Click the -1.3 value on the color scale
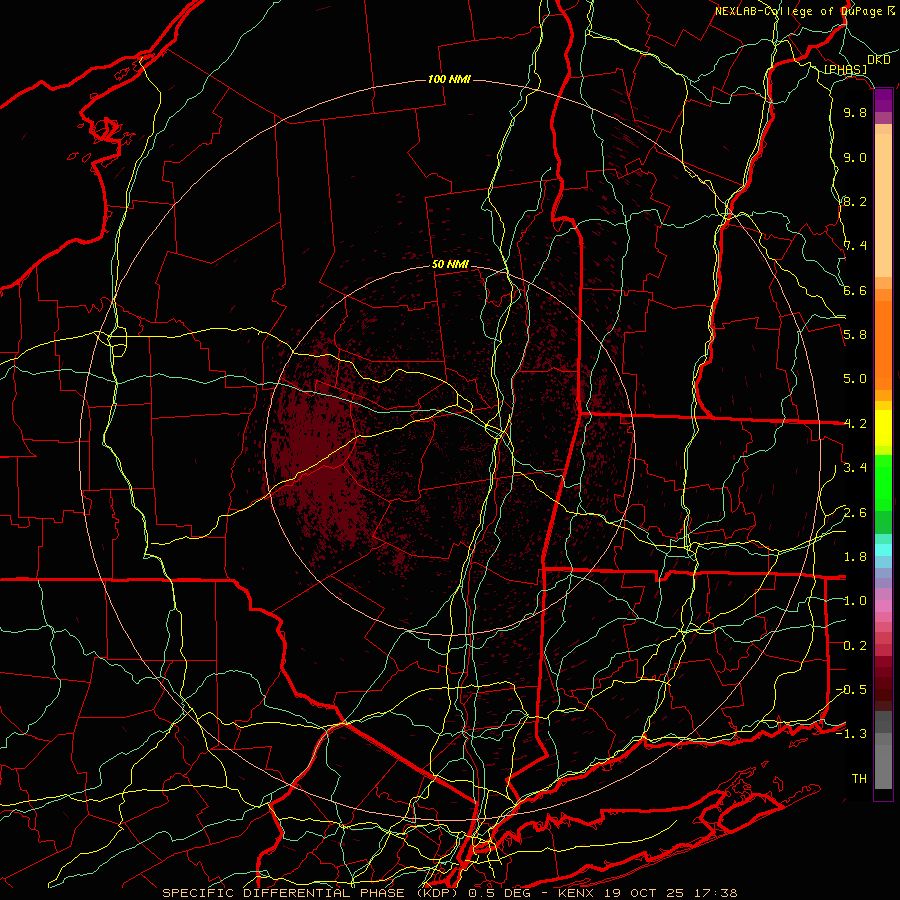Viewport: 900px width, 900px height. tap(851, 734)
